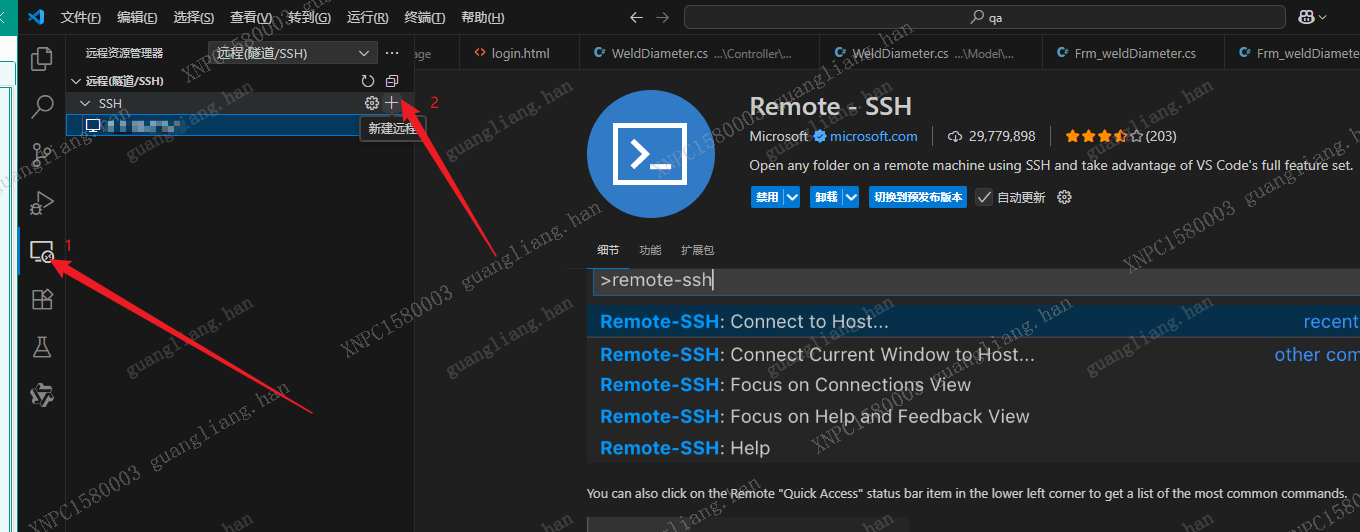Screen dimensions: 1360x532
Task: Click the Microsoft publisher name
Action: (778, 136)
